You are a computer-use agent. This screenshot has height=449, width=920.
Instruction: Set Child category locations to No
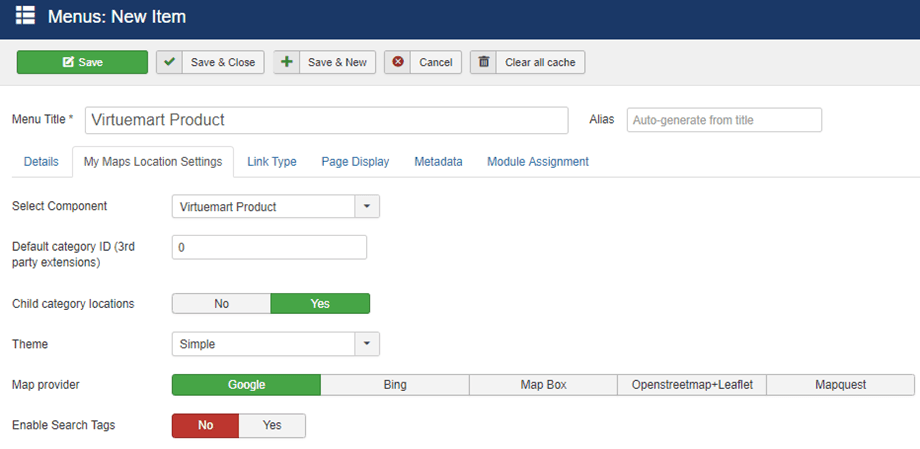point(221,303)
